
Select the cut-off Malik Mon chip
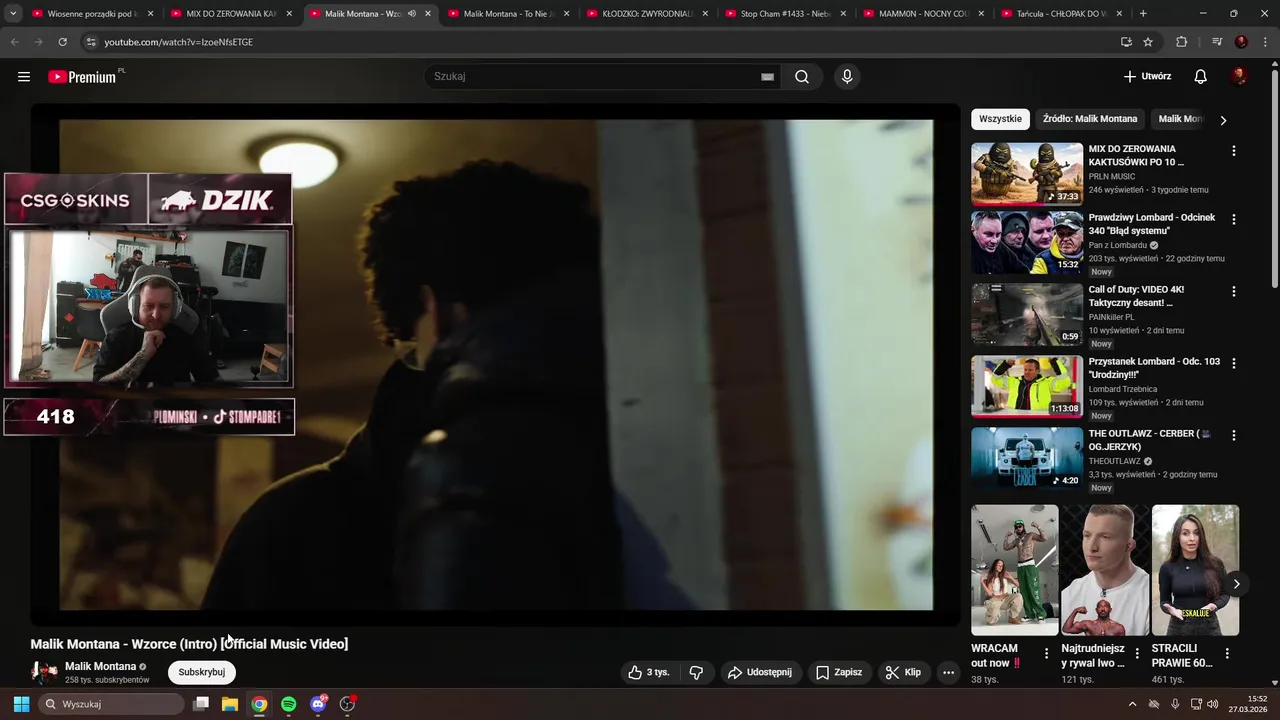(x=1180, y=119)
